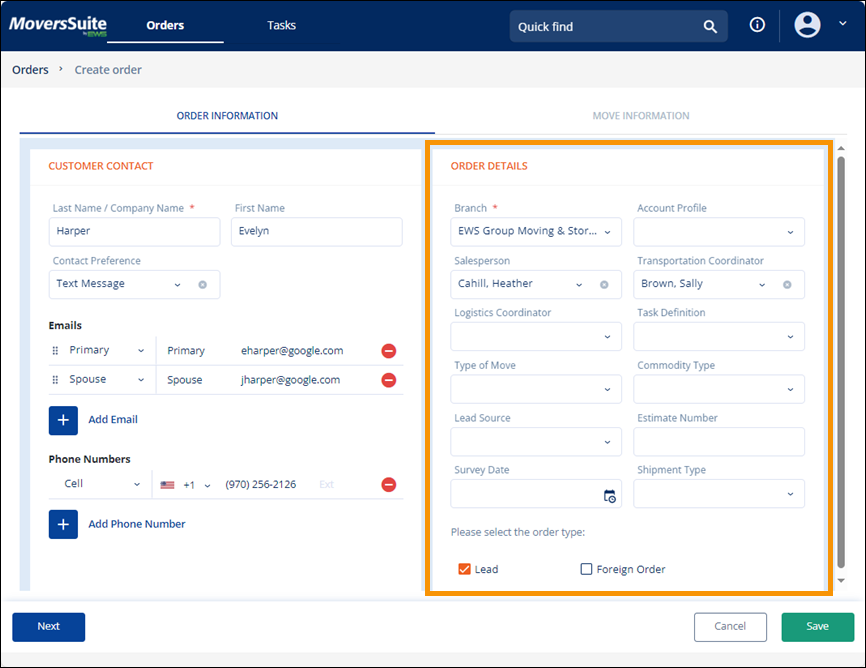Viewport: 866px width, 668px height.
Task: Remove the jharper@google.com spouse email
Action: pos(389,380)
